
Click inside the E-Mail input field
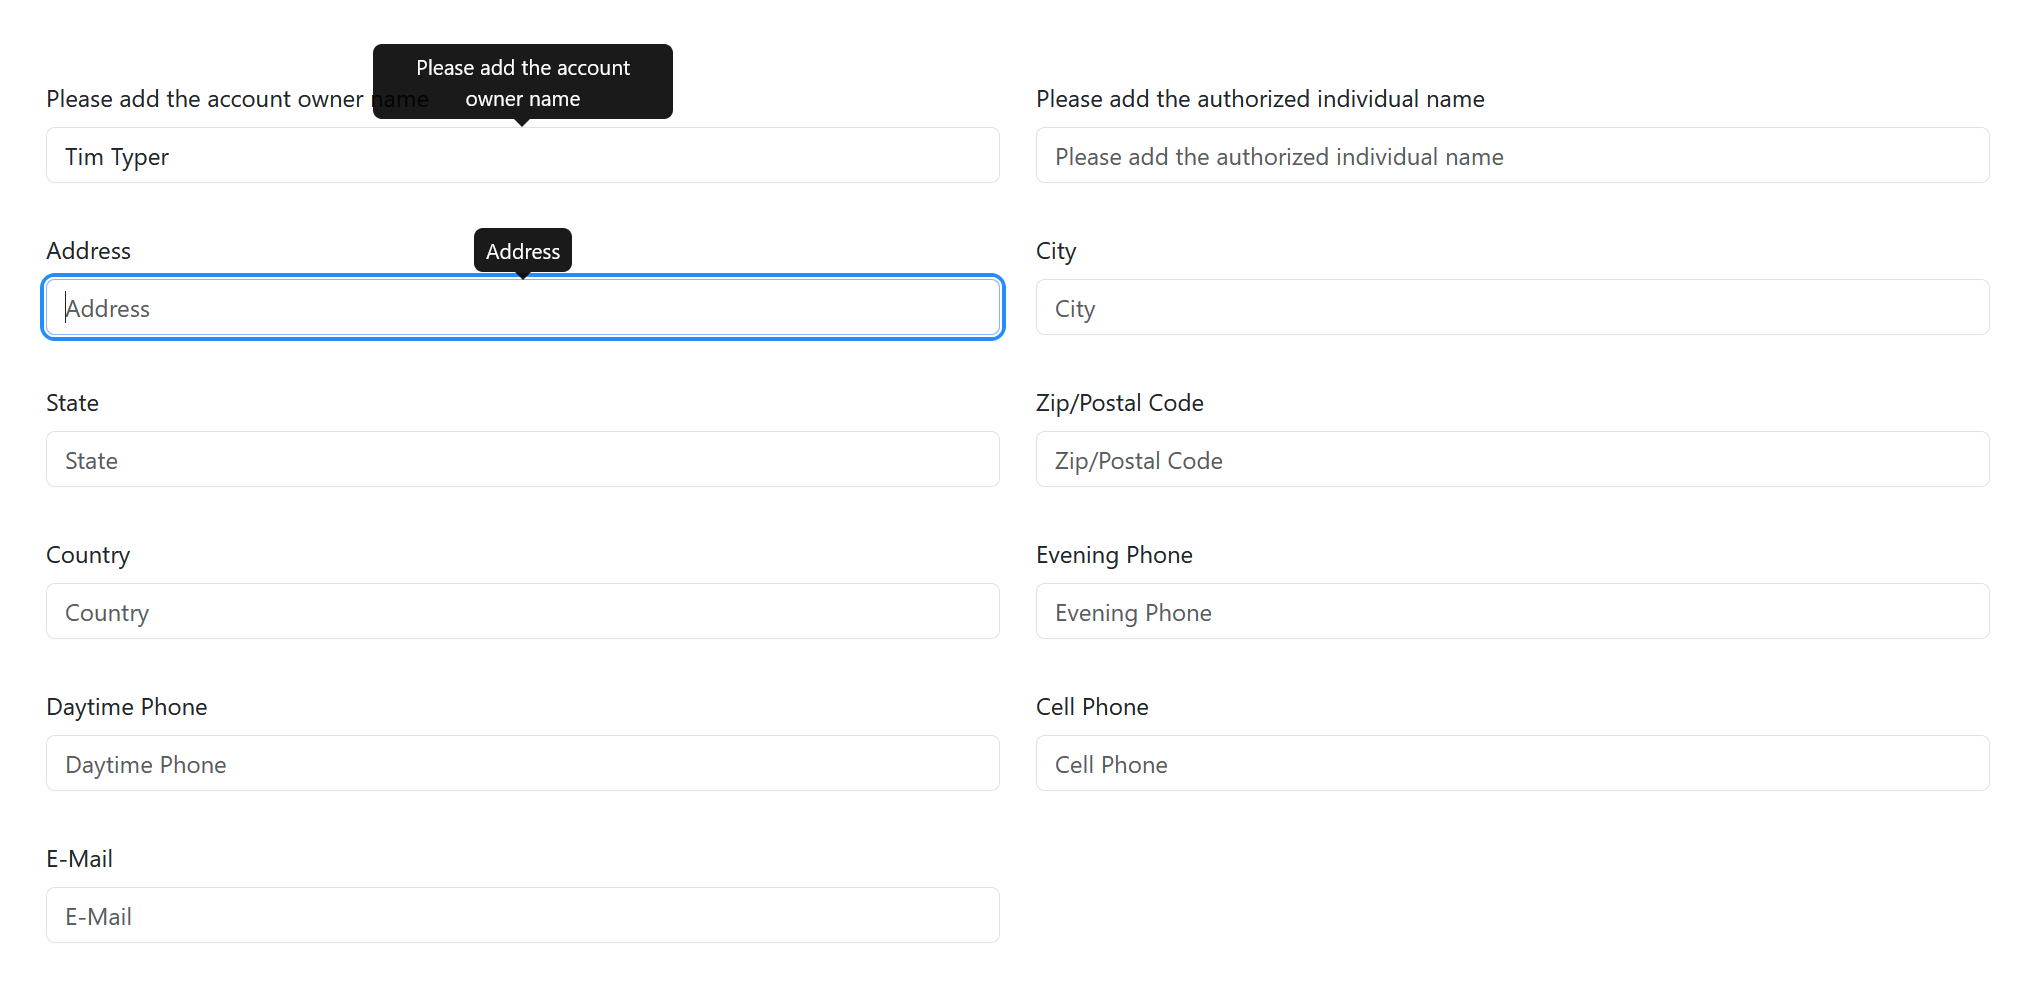point(522,915)
